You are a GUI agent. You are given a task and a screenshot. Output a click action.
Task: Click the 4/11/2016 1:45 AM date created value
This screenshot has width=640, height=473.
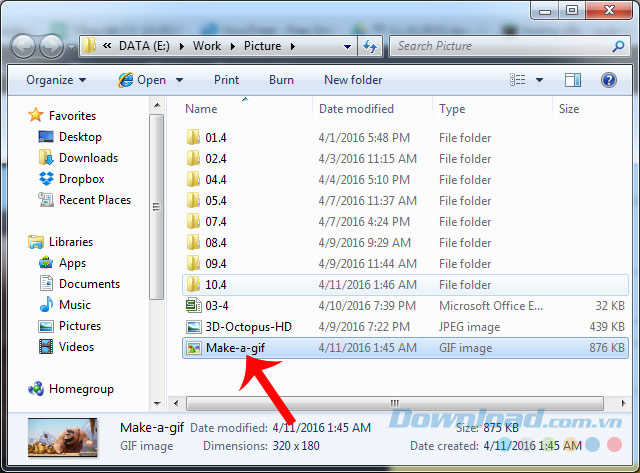(533, 446)
